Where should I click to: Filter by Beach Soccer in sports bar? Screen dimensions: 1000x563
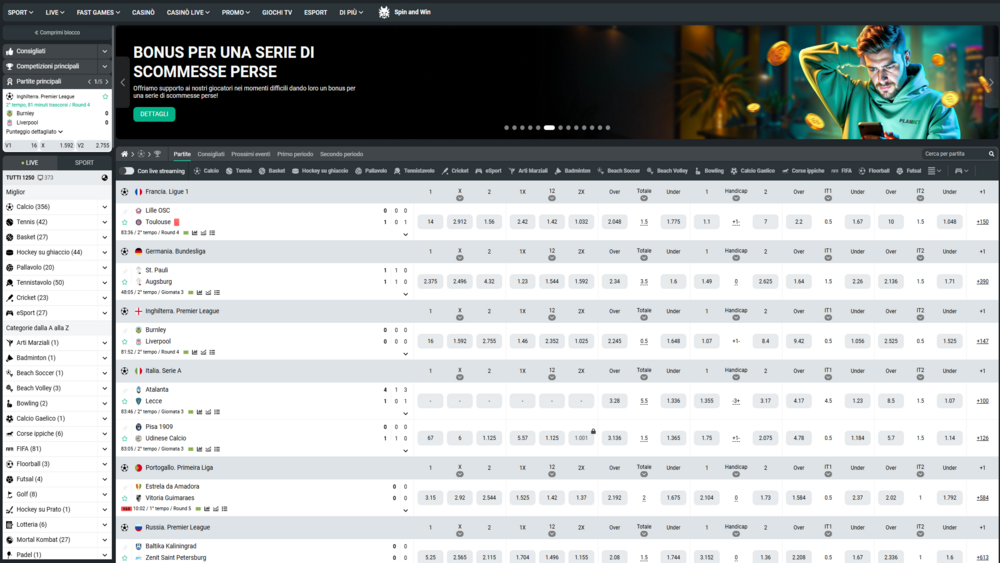pos(618,171)
